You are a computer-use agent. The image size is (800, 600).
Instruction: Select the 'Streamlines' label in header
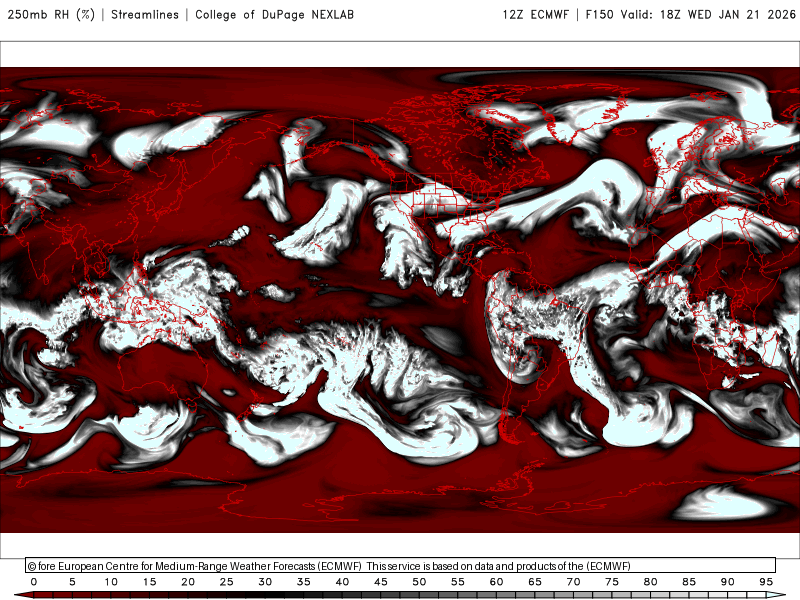point(145,15)
